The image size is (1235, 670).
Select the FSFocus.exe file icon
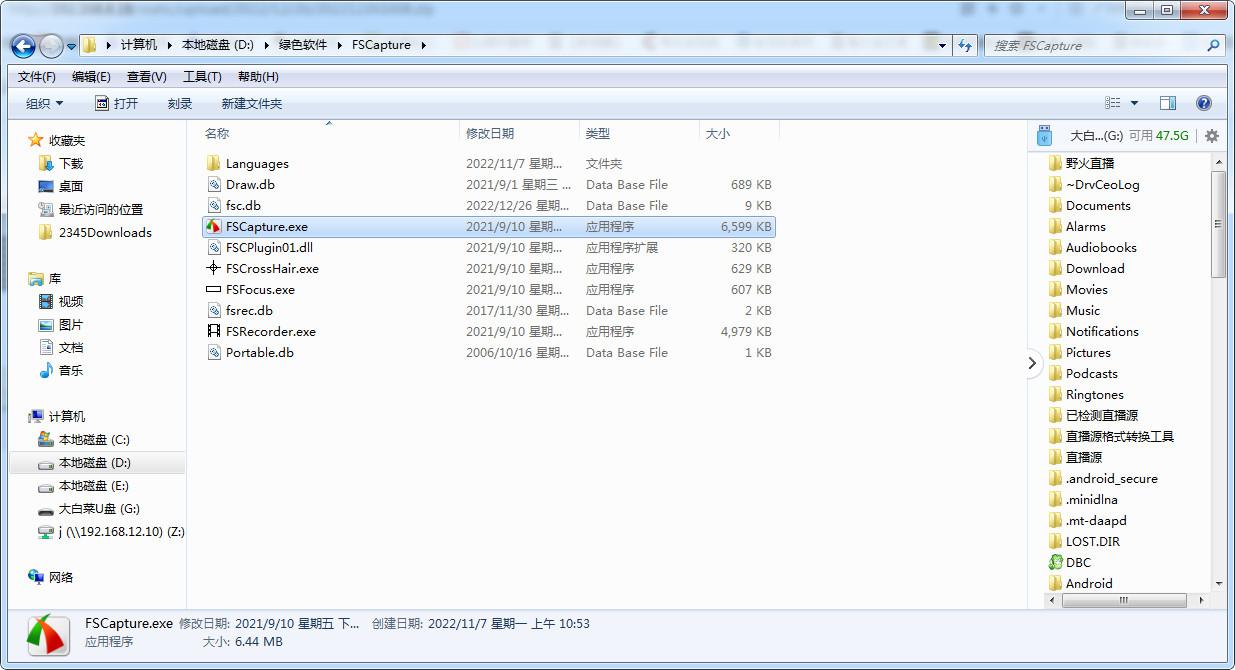click(213, 290)
